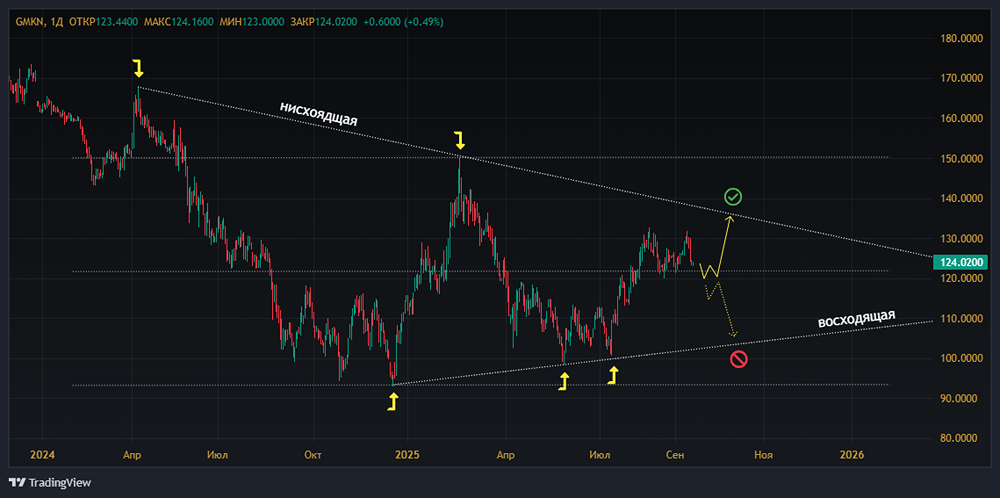Click the 2024 time axis label
Image resolution: width=1000 pixels, height=498 pixels.
(x=43, y=455)
